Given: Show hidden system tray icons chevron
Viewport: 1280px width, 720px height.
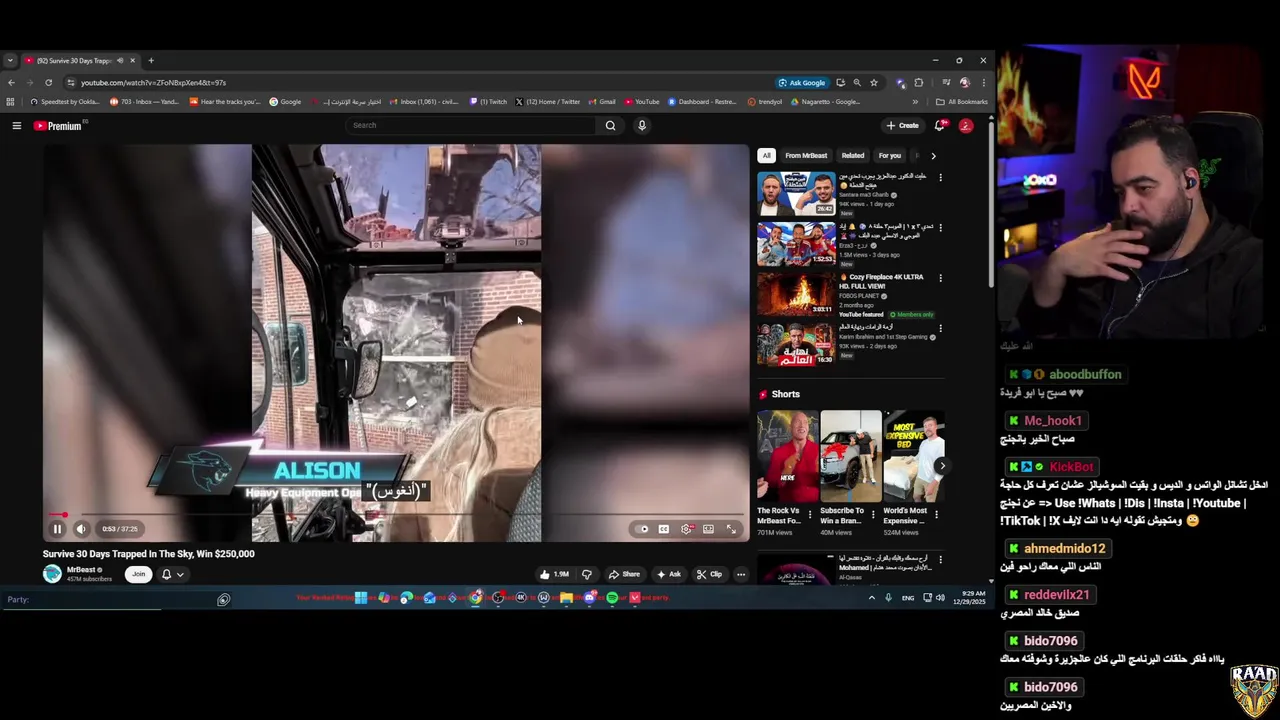Looking at the screenshot, I should coord(872,598).
